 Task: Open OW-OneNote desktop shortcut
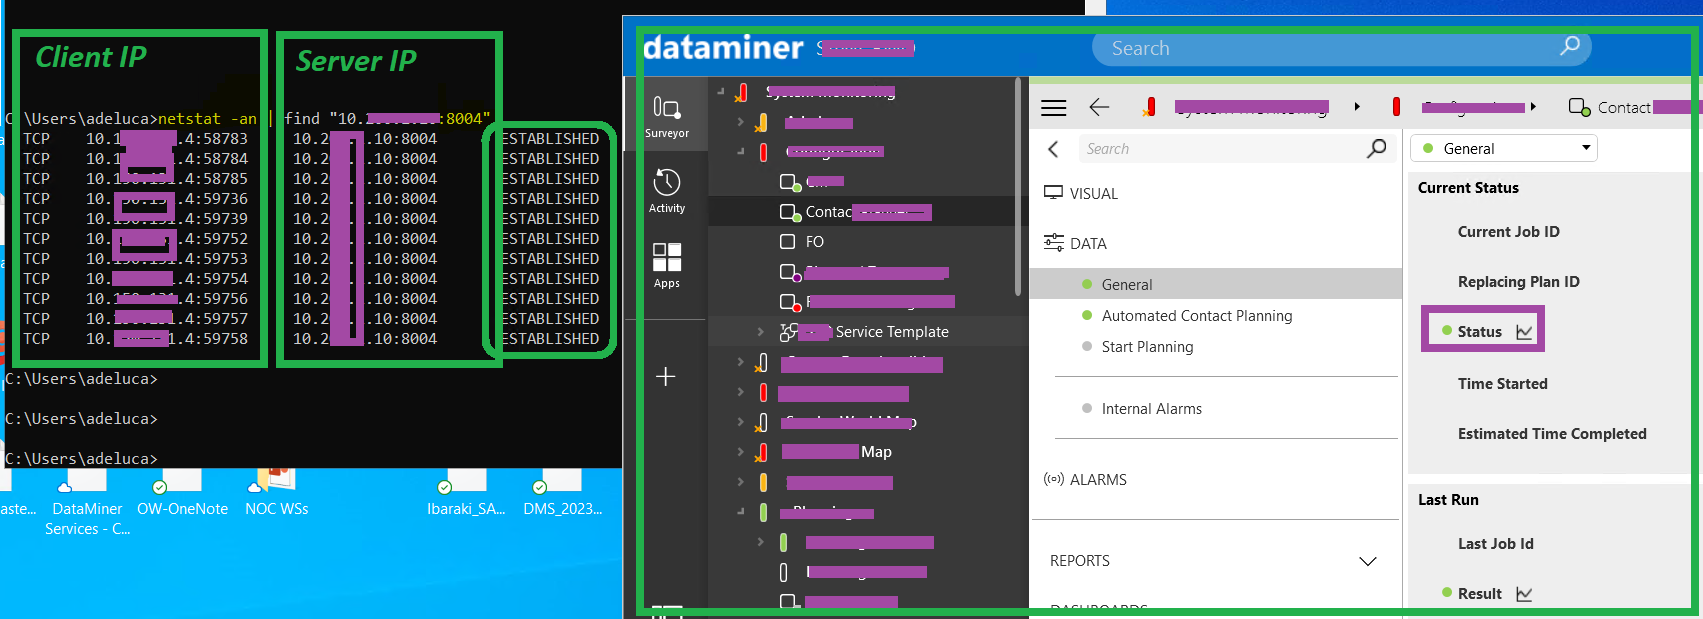coord(182,496)
